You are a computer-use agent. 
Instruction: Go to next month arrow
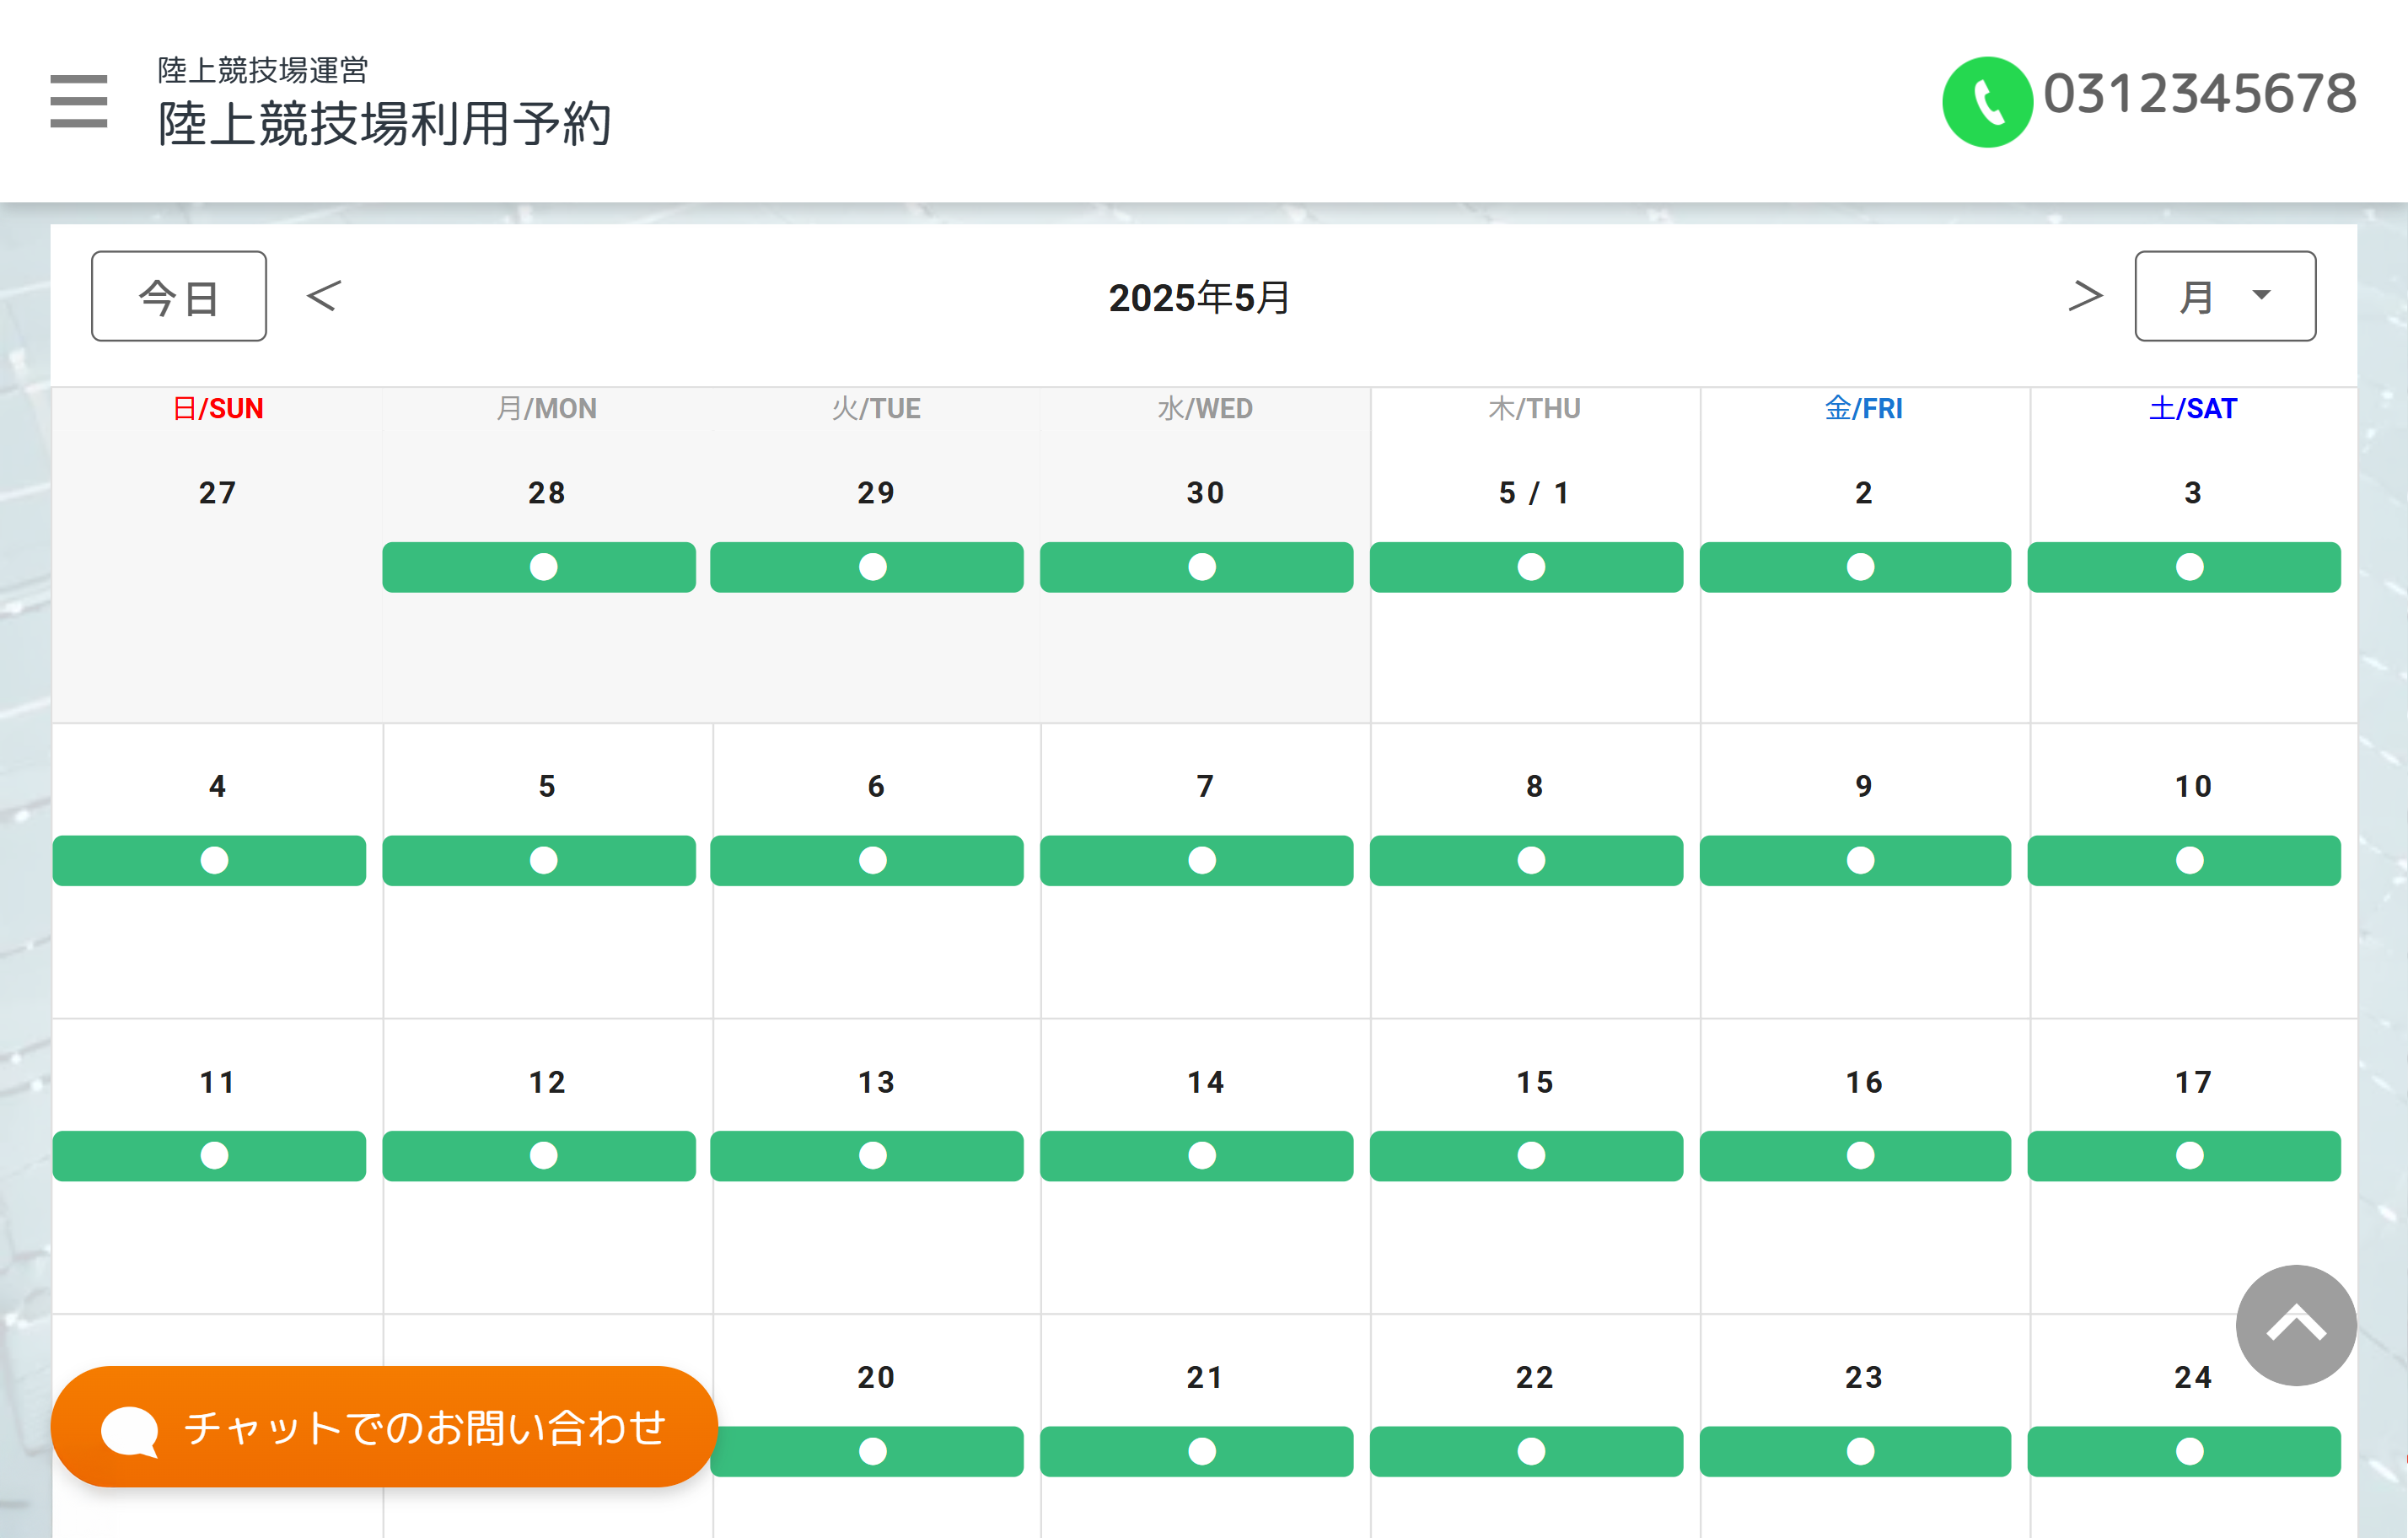(2085, 296)
